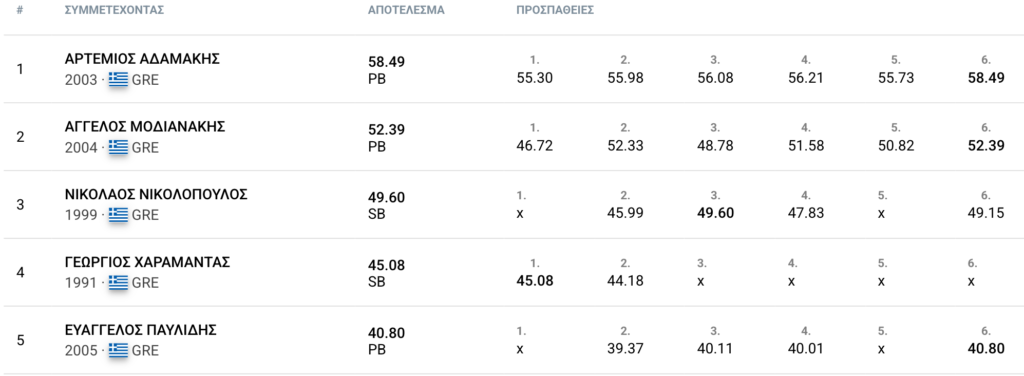This screenshot has height=376, width=1024.
Task: Click the Greek flag under ΕΥΑΓΓΕΛΟΣ ΠΑΥΛΙΔΗΣ
Action: point(118,351)
